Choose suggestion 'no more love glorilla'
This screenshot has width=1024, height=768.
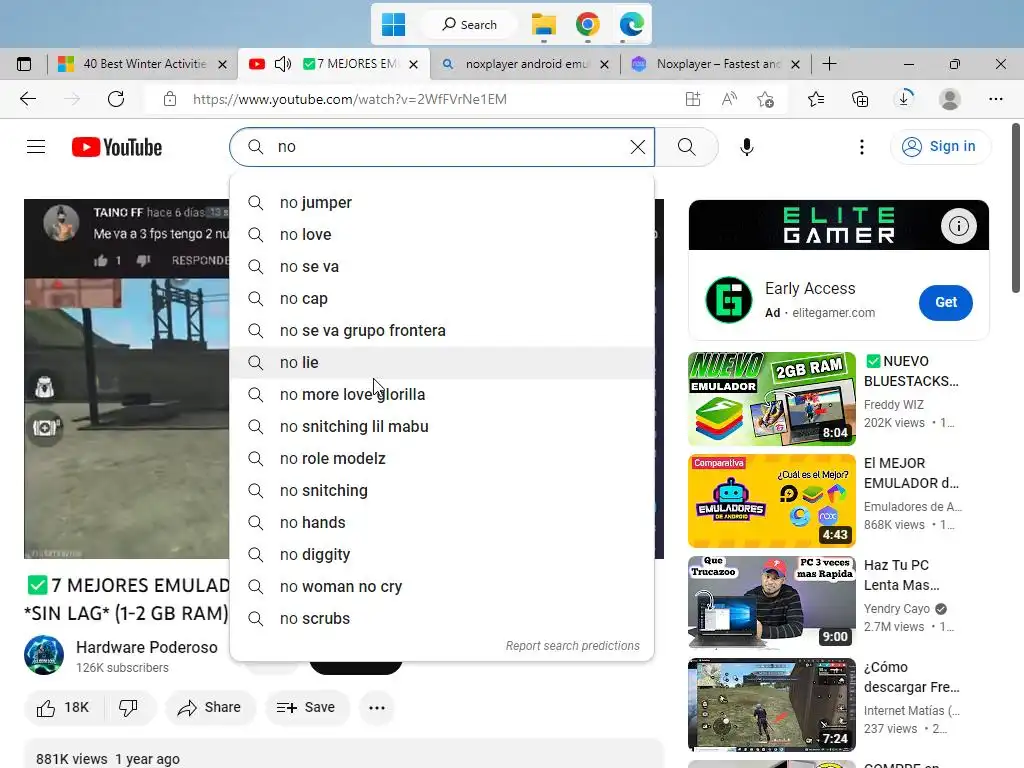(442, 394)
